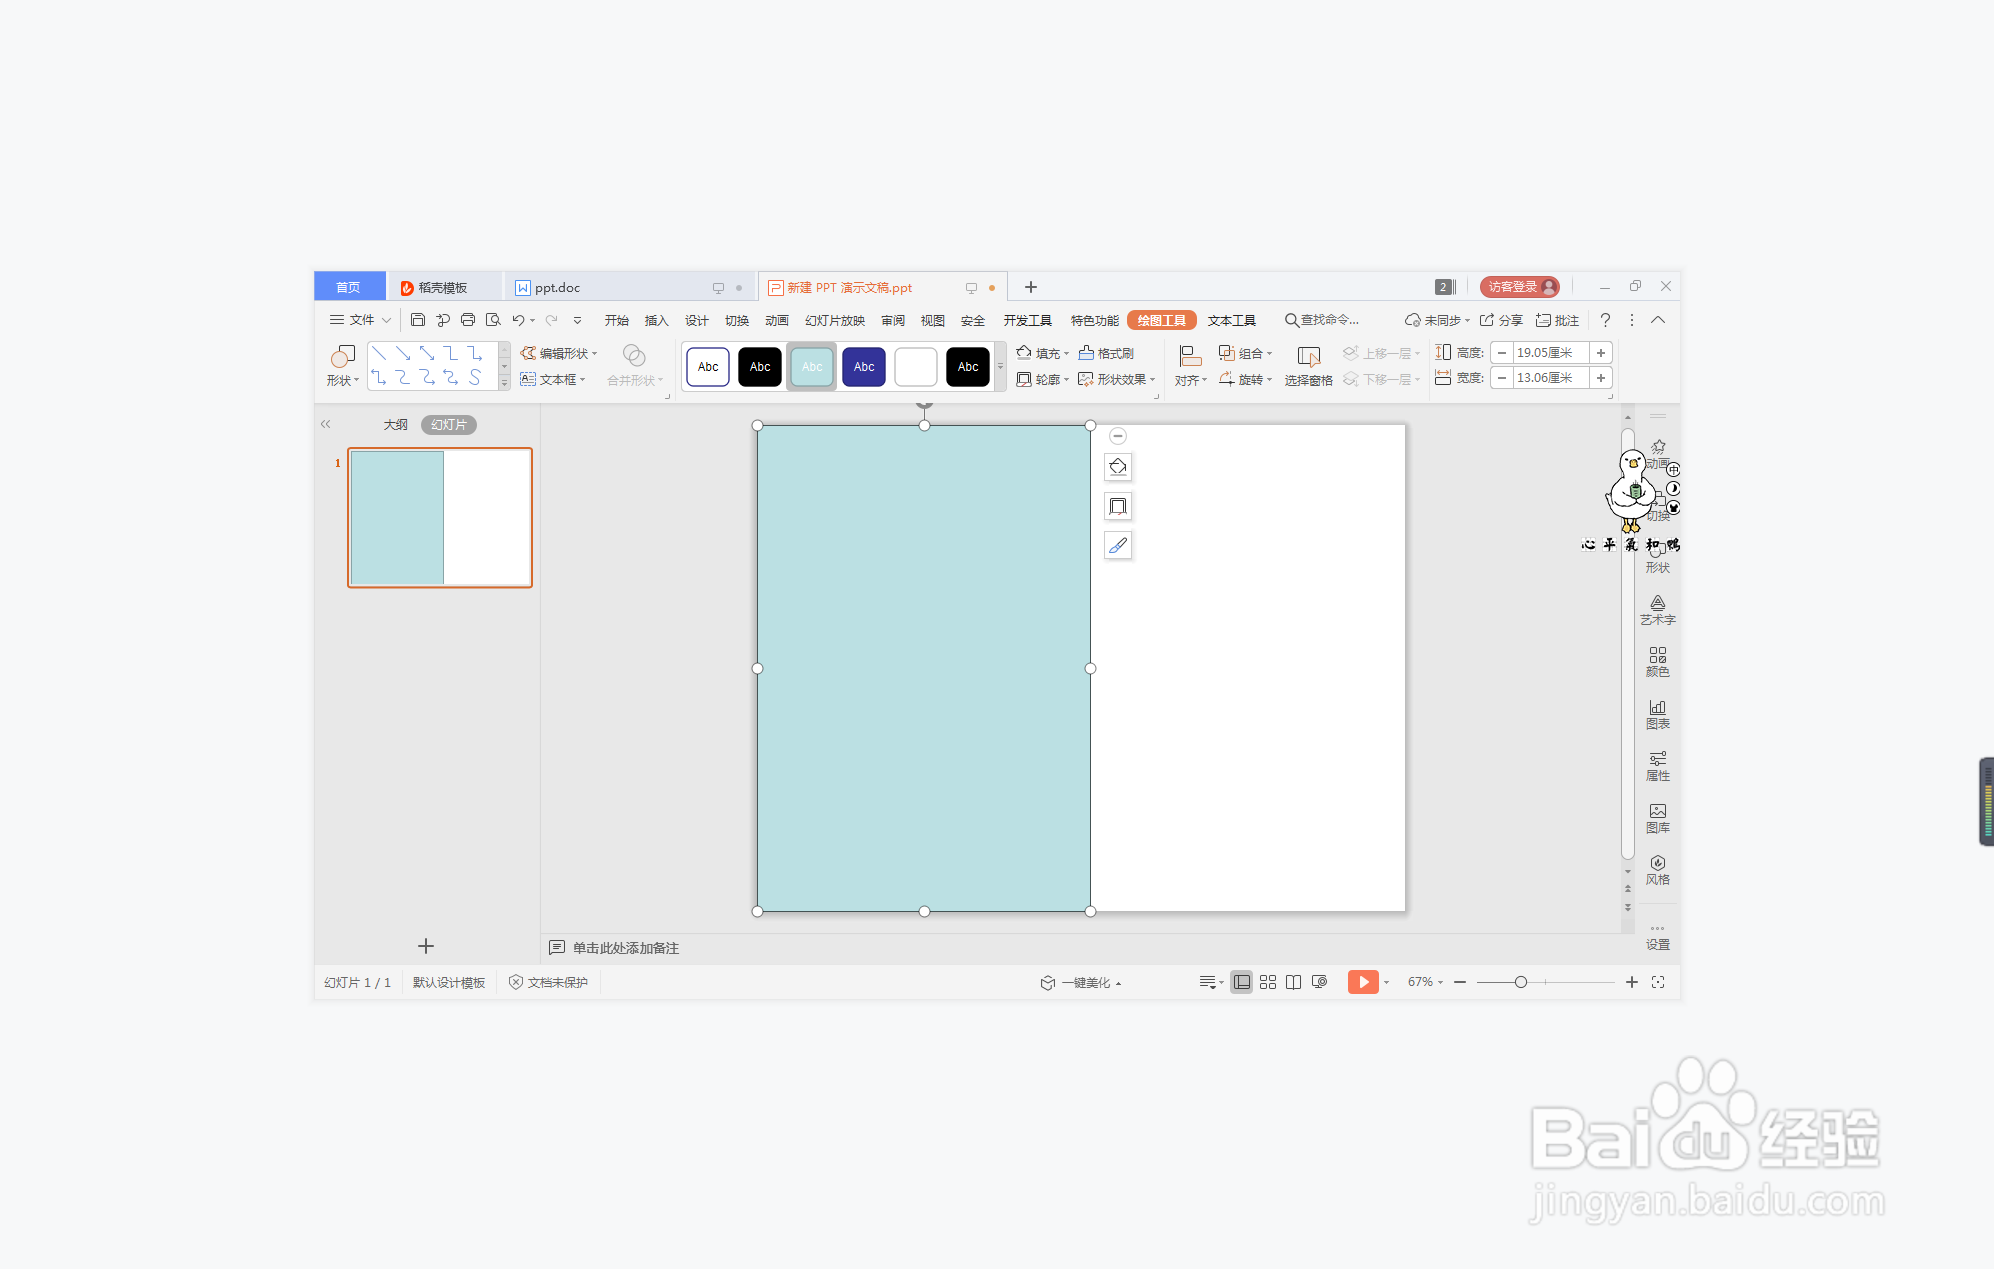Click 访客登录 login button
The width and height of the screenshot is (1994, 1269).
click(x=1519, y=287)
